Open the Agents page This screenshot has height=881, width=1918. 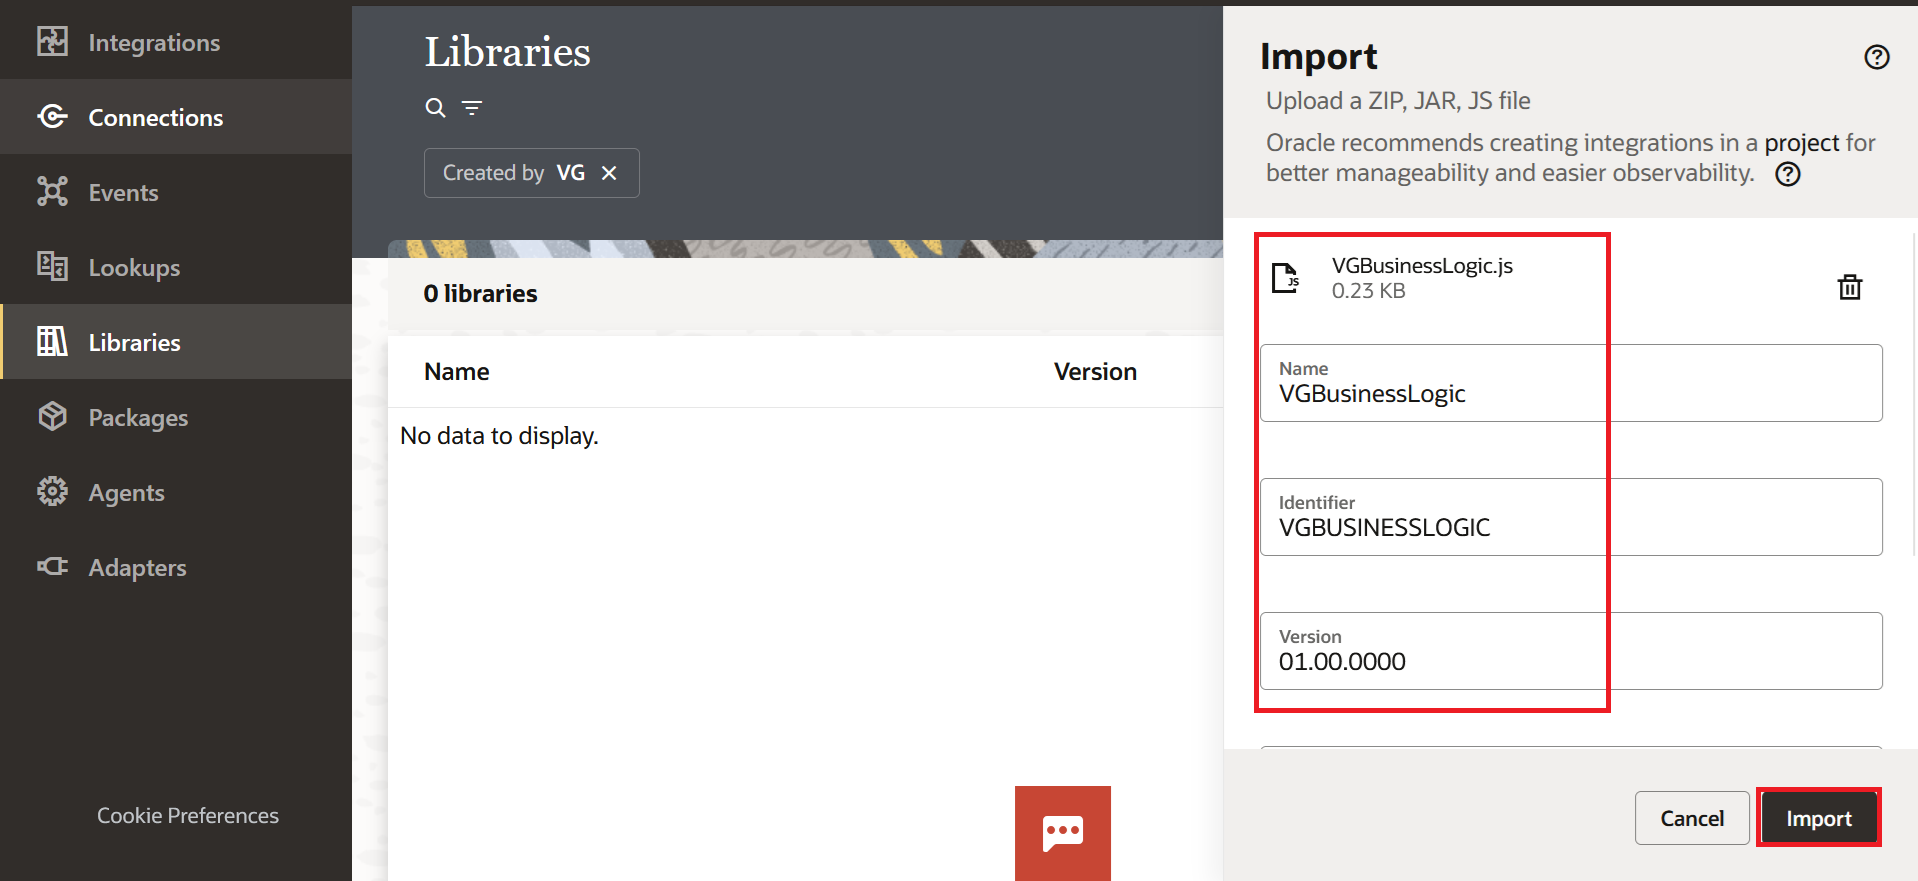coord(126,493)
